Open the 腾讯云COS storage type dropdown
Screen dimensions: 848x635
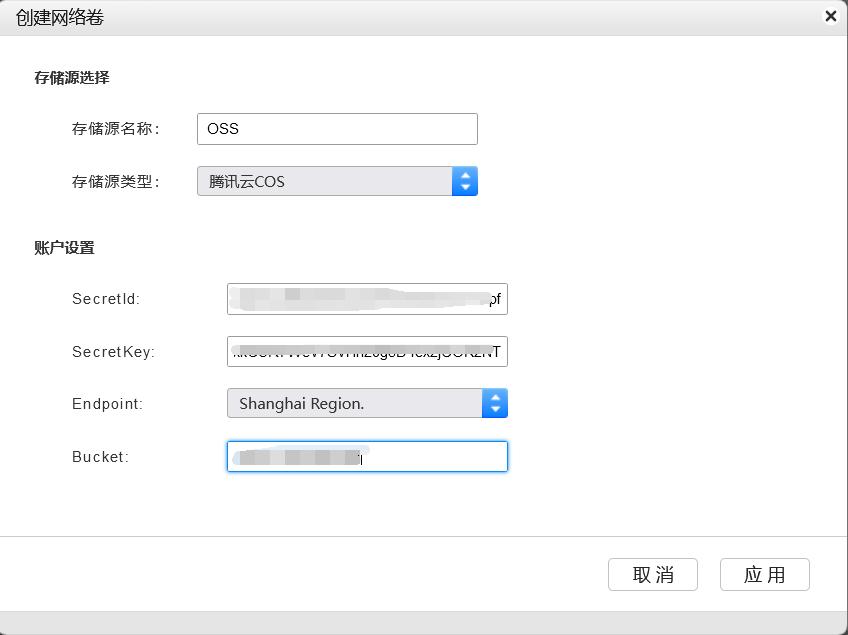[325, 181]
